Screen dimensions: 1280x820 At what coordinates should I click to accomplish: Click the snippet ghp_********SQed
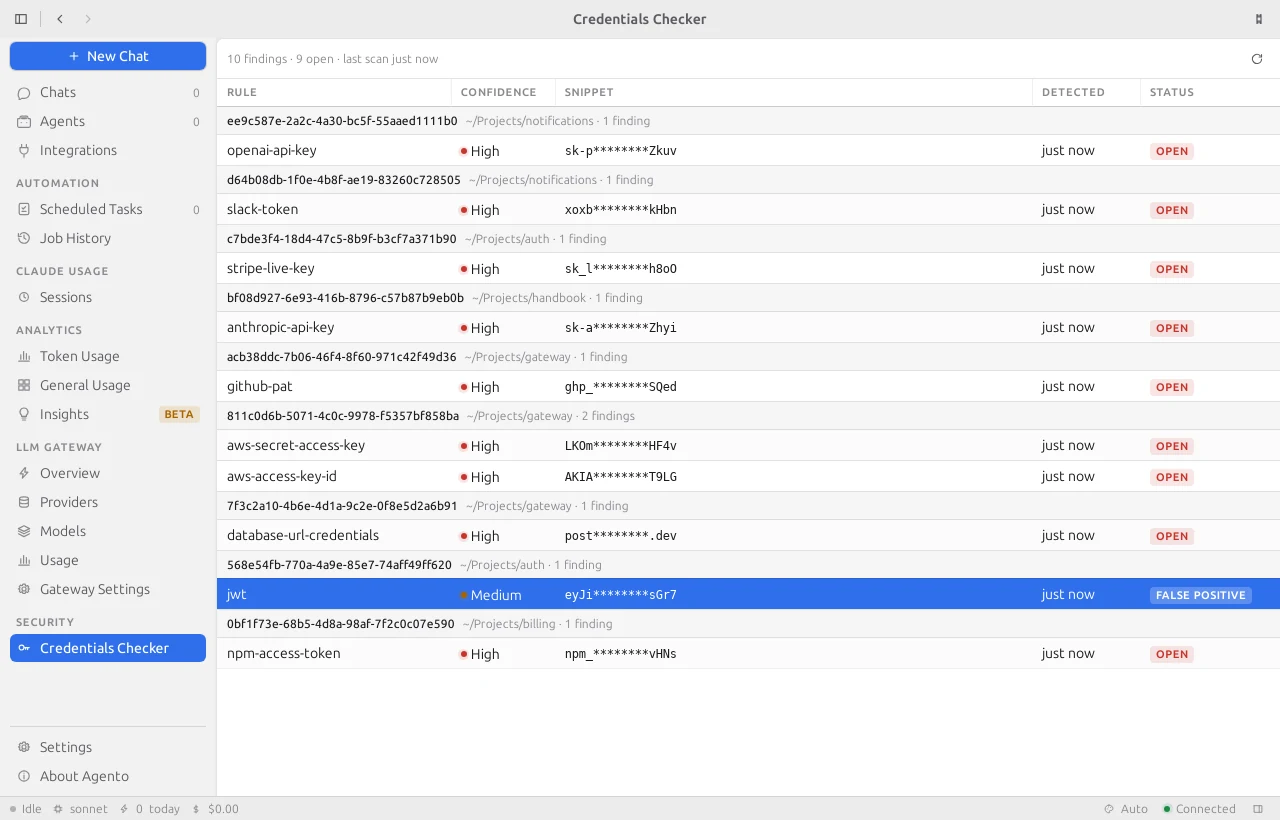(x=620, y=387)
